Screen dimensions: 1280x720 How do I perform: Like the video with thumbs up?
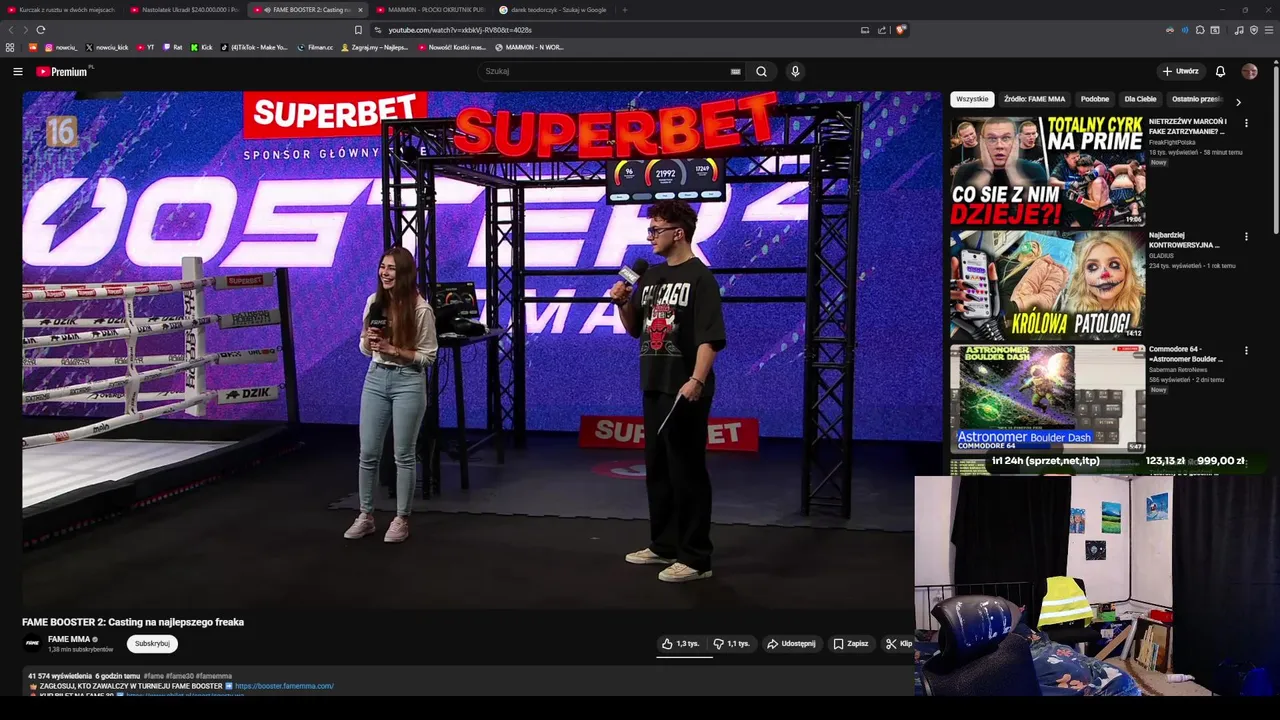pos(681,644)
